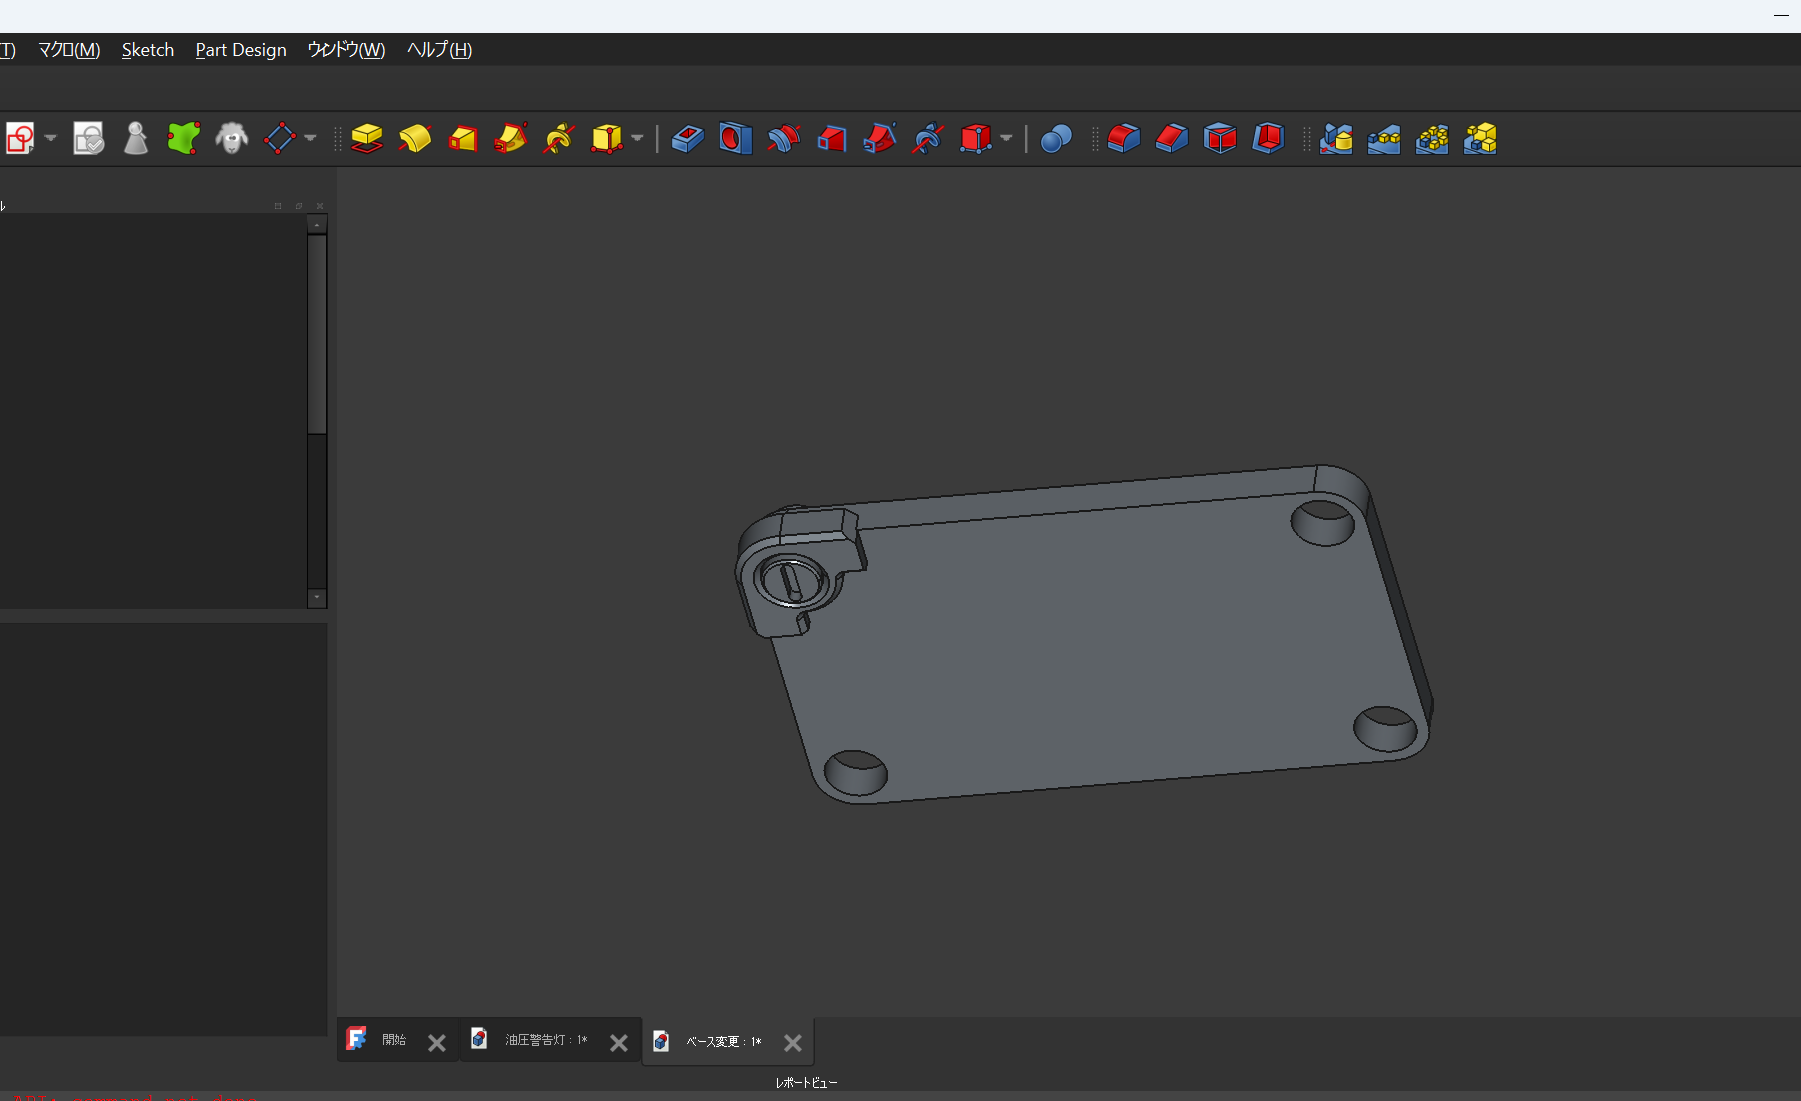Open the Part Design menu
Screen dimensions: 1801x1101
tap(240, 50)
